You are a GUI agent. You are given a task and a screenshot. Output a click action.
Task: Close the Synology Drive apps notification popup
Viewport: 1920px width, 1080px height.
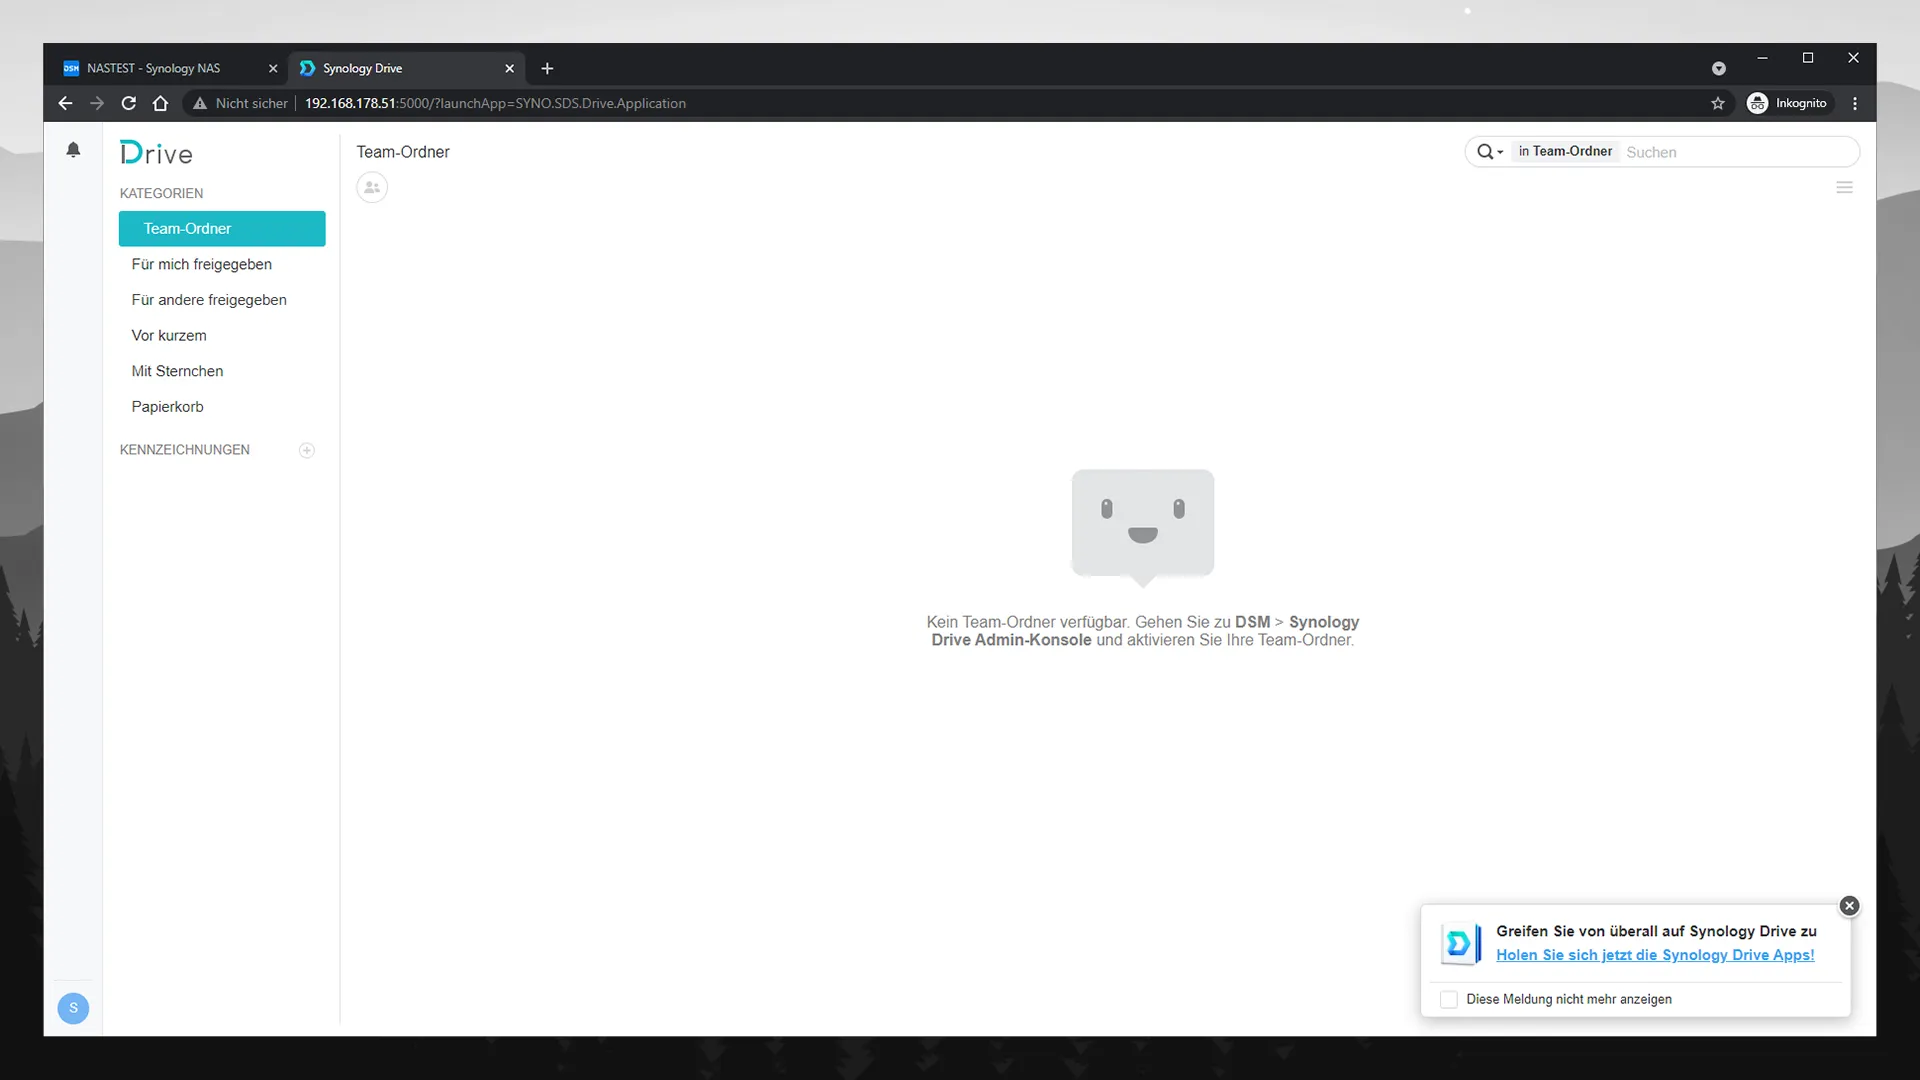pyautogui.click(x=1849, y=905)
